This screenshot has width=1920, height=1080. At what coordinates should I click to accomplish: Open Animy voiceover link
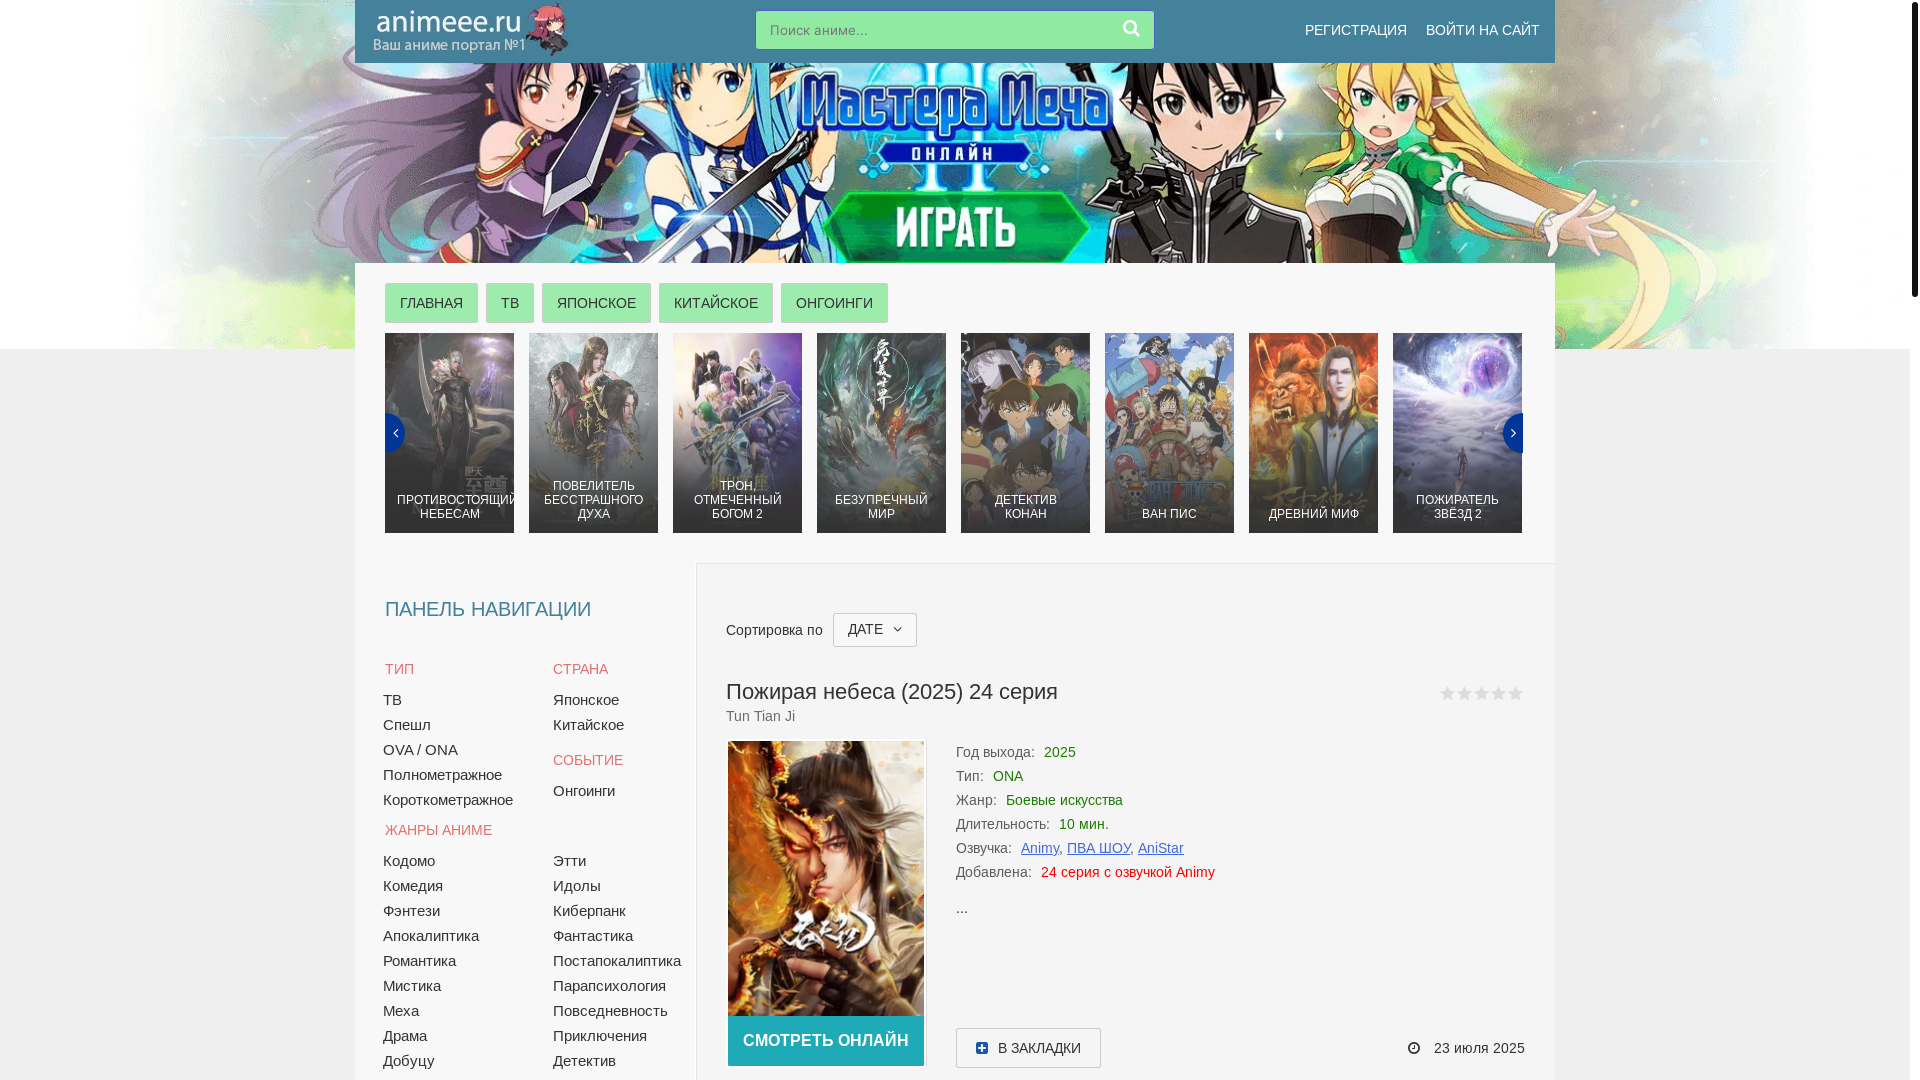[1040, 848]
